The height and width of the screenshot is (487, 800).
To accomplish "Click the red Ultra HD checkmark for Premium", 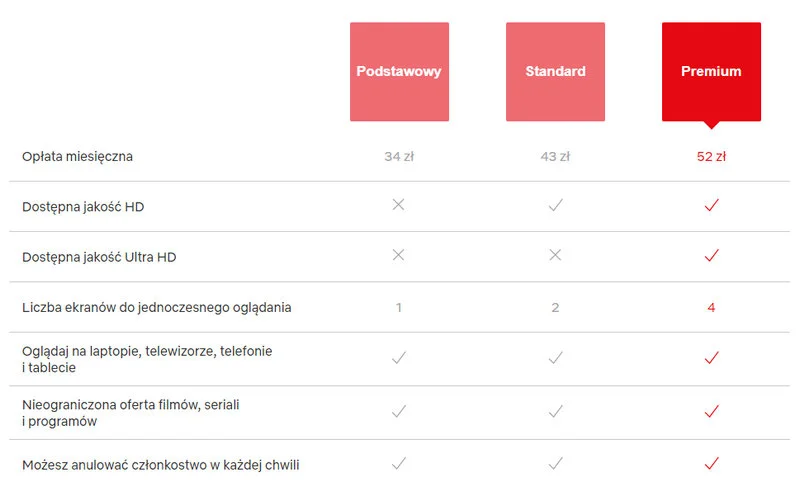I will [712, 256].
